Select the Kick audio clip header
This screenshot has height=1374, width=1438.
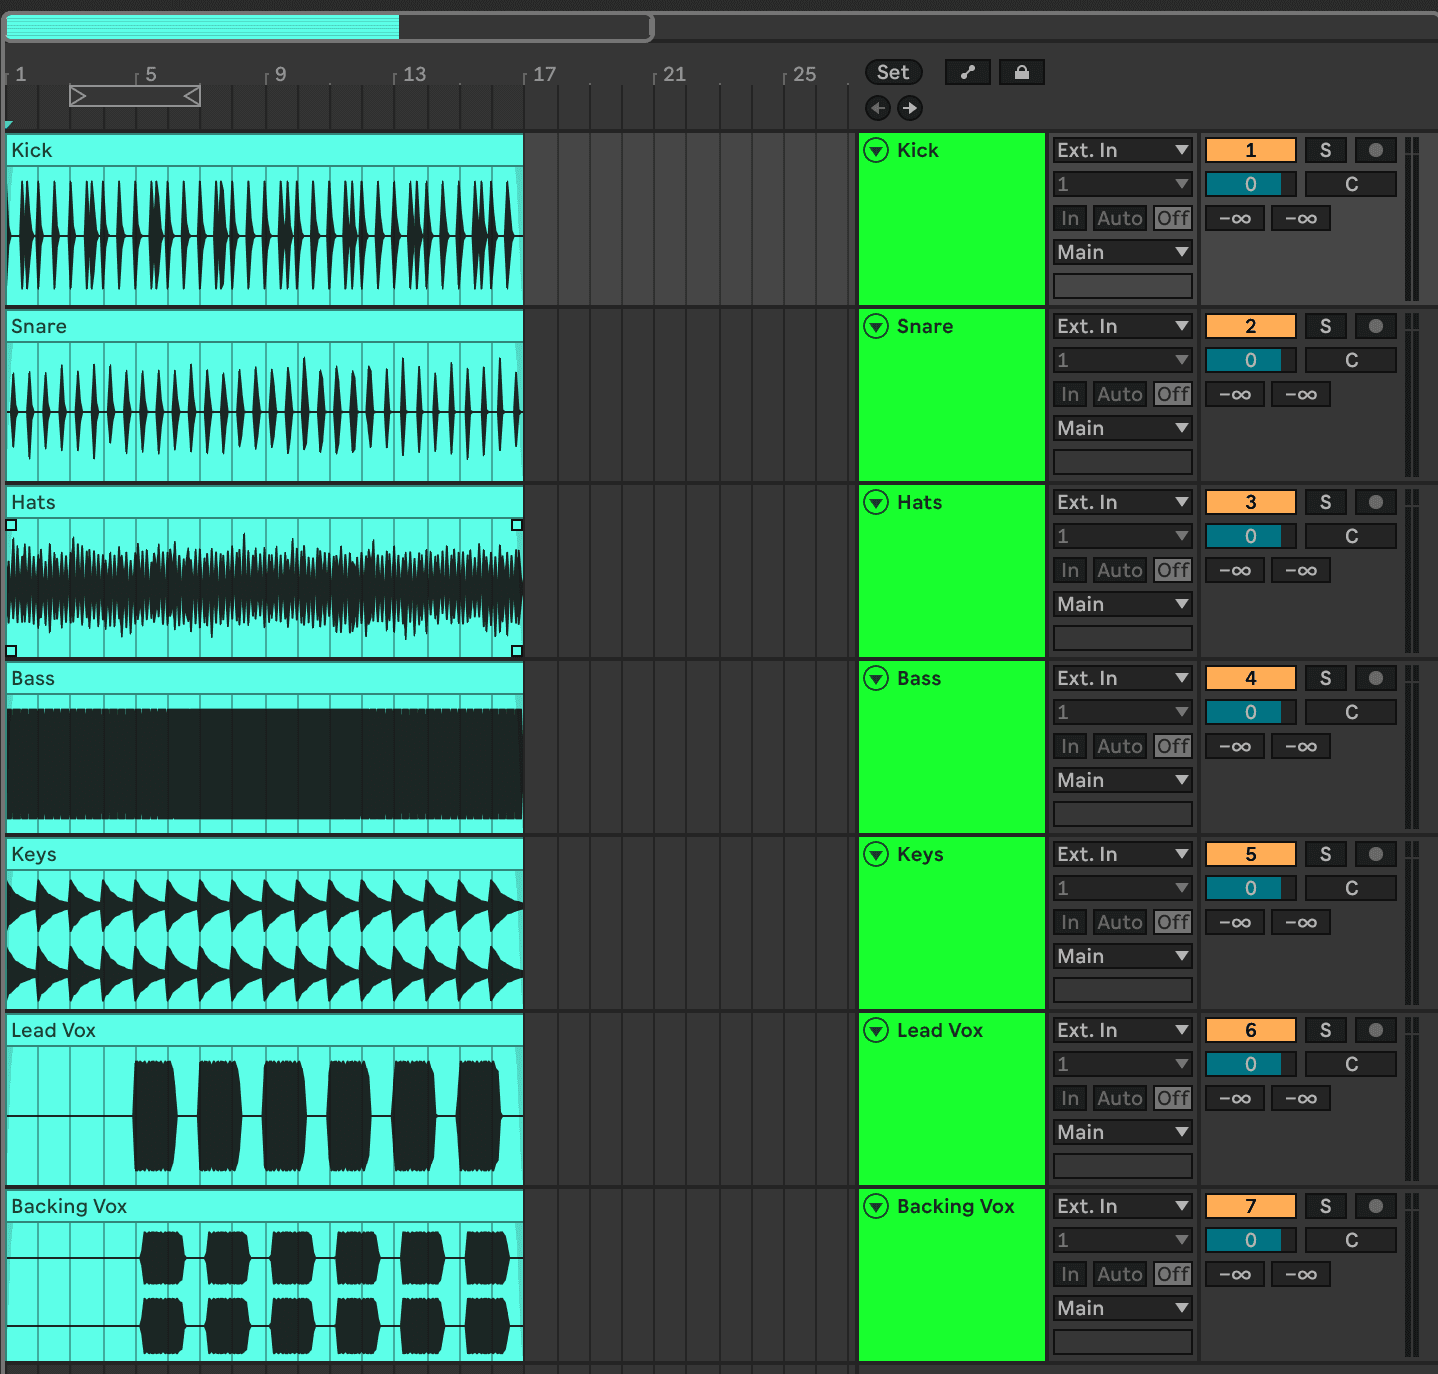click(x=265, y=150)
